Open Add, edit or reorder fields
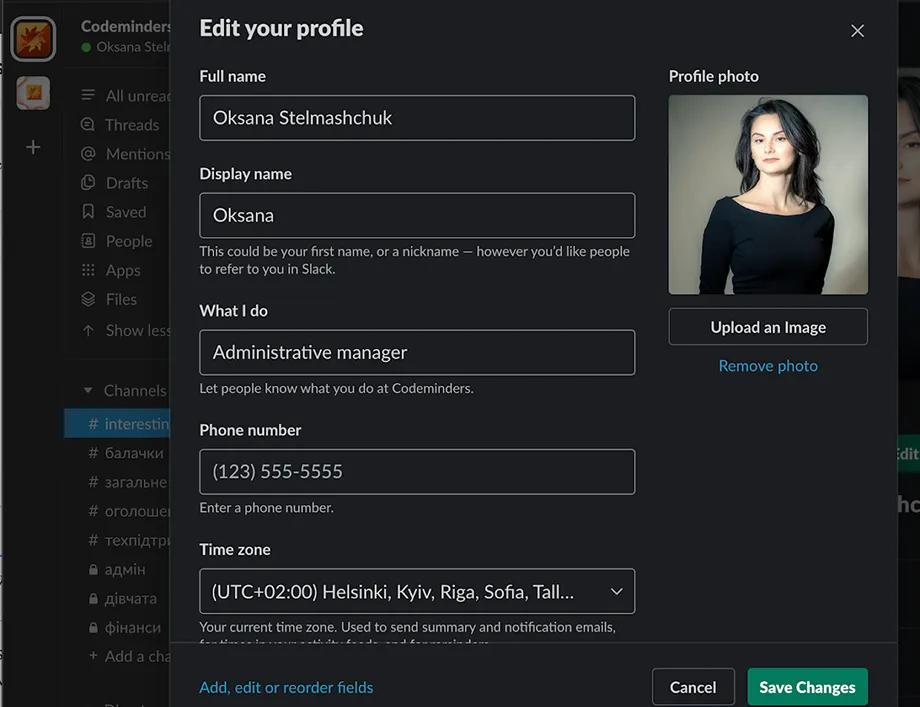Screen dimensions: 920x707 tap(286, 687)
